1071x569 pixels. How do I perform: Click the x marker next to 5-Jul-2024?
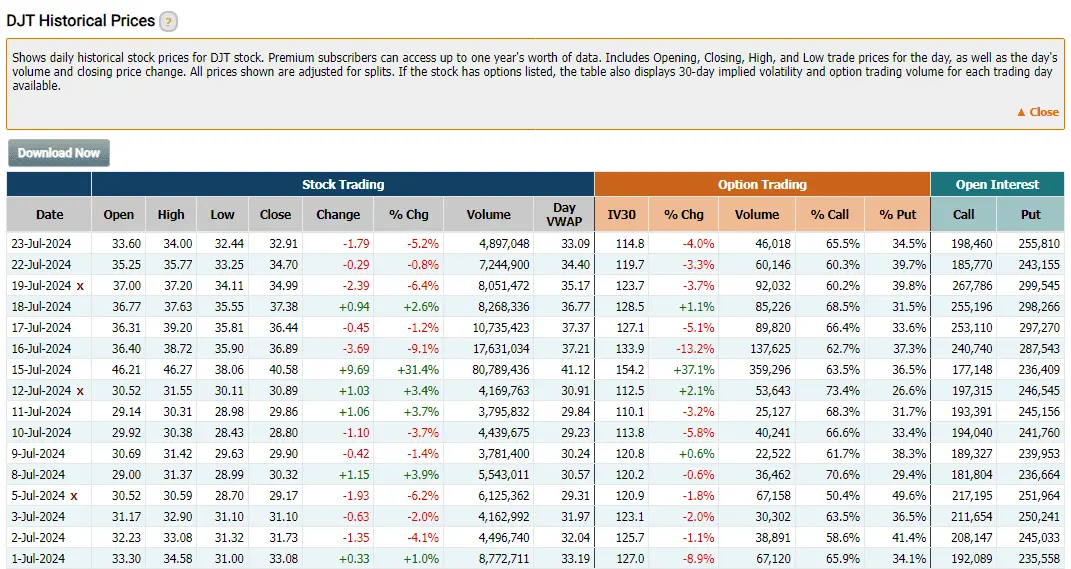pos(73,496)
